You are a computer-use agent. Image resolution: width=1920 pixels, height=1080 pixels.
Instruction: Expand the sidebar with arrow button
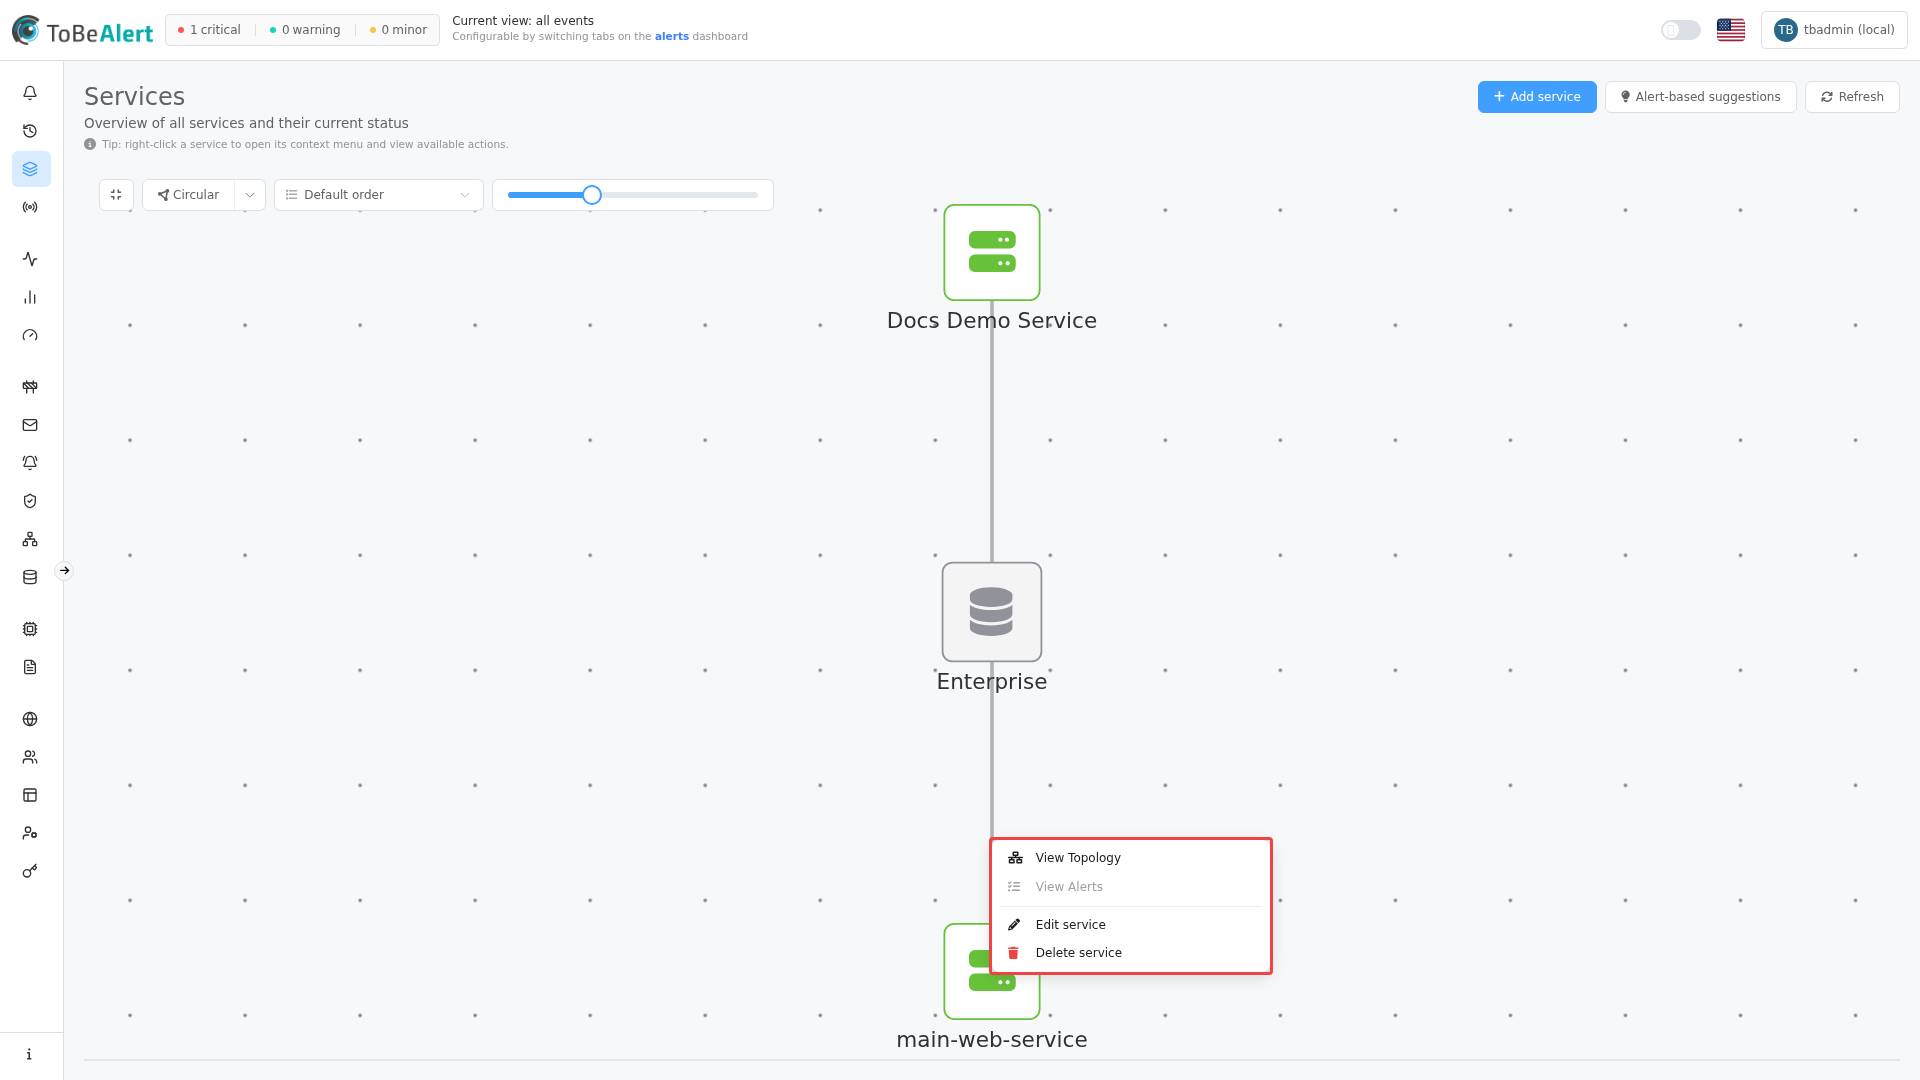click(64, 571)
